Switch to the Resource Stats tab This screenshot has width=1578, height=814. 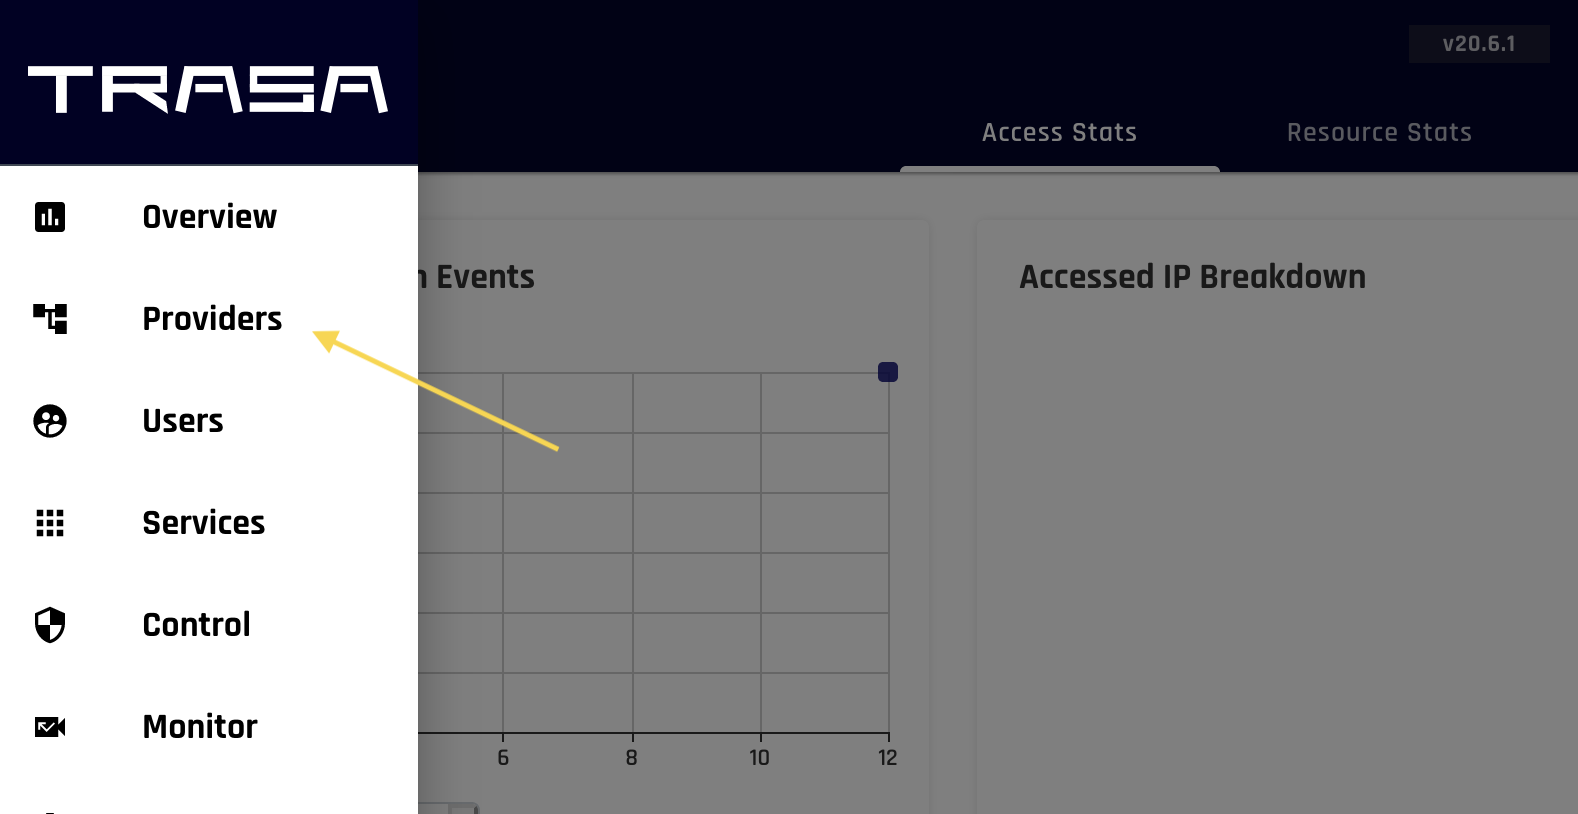tap(1379, 133)
